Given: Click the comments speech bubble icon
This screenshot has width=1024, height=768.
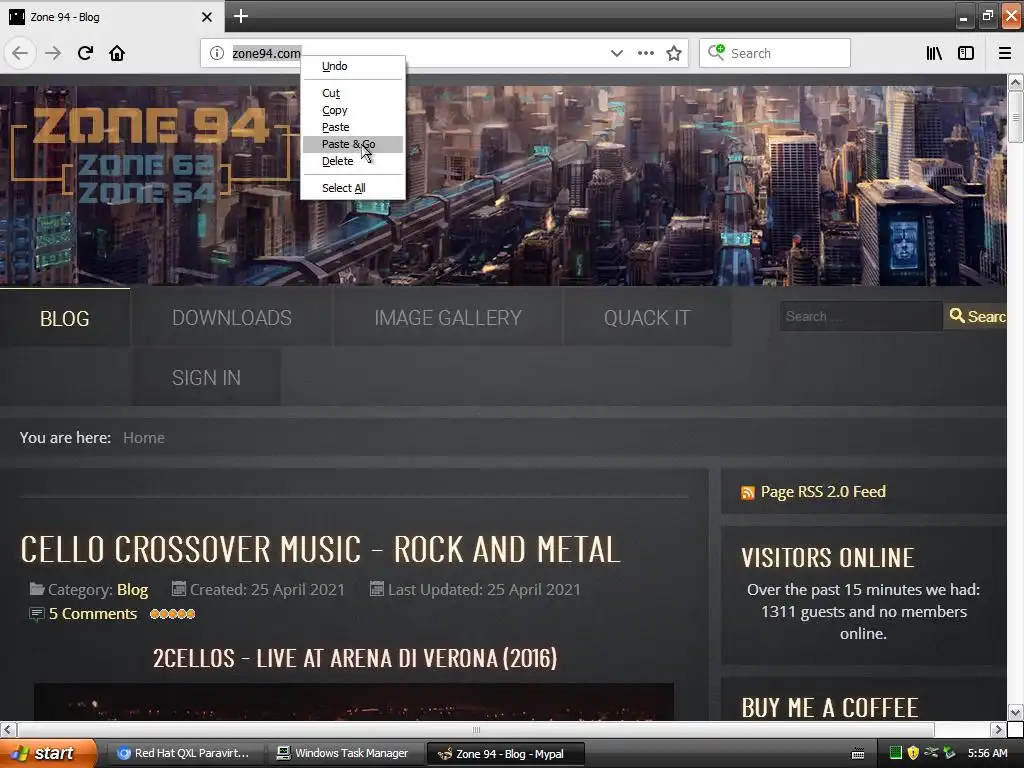Looking at the screenshot, I should [x=37, y=615].
